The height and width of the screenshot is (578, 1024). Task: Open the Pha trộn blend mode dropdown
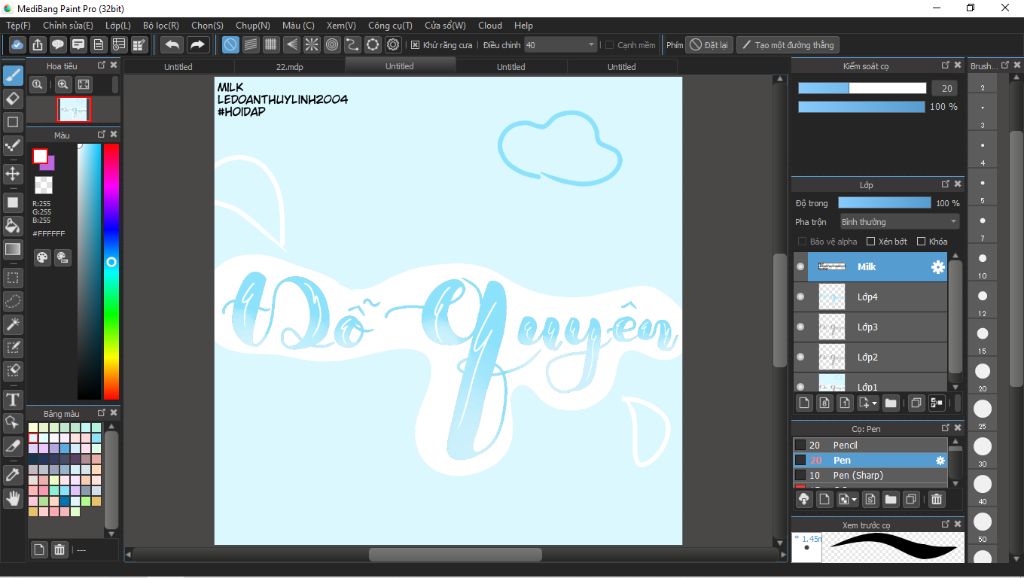pos(899,222)
